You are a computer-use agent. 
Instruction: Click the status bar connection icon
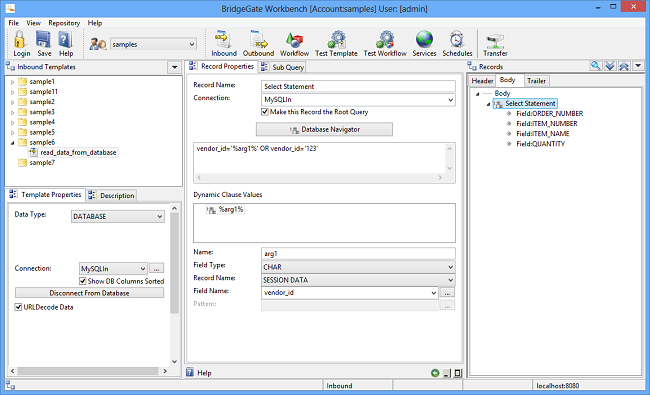point(10,385)
